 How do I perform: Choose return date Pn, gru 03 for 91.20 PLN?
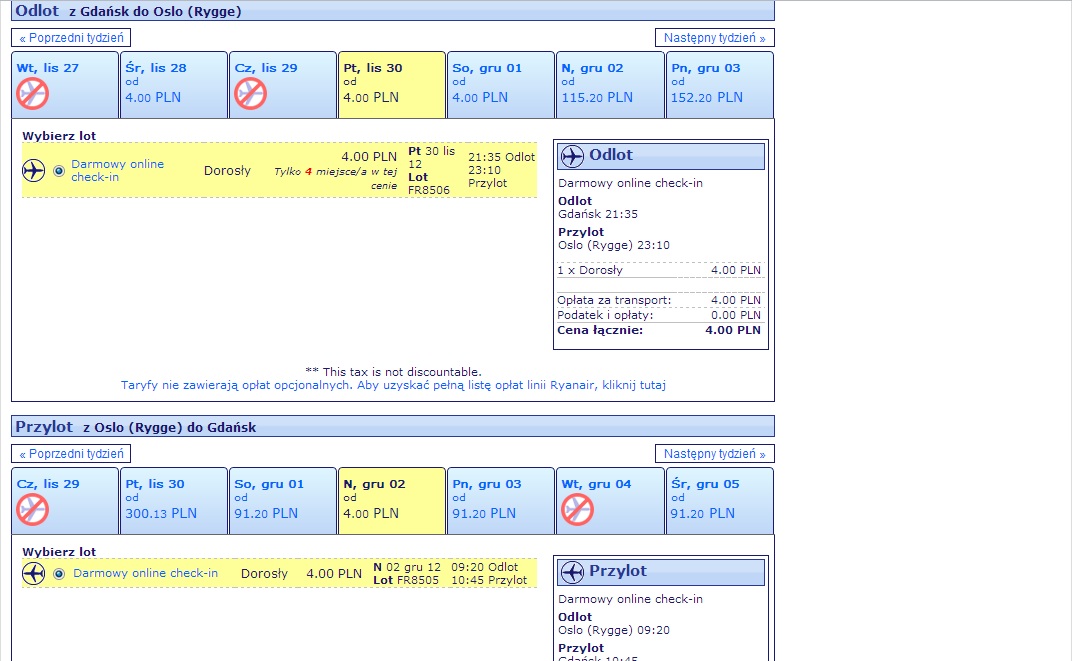501,501
